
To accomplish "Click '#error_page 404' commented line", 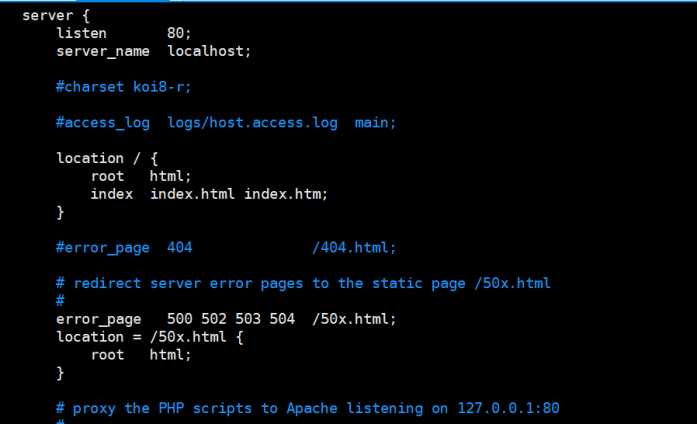I will click(124, 248).
